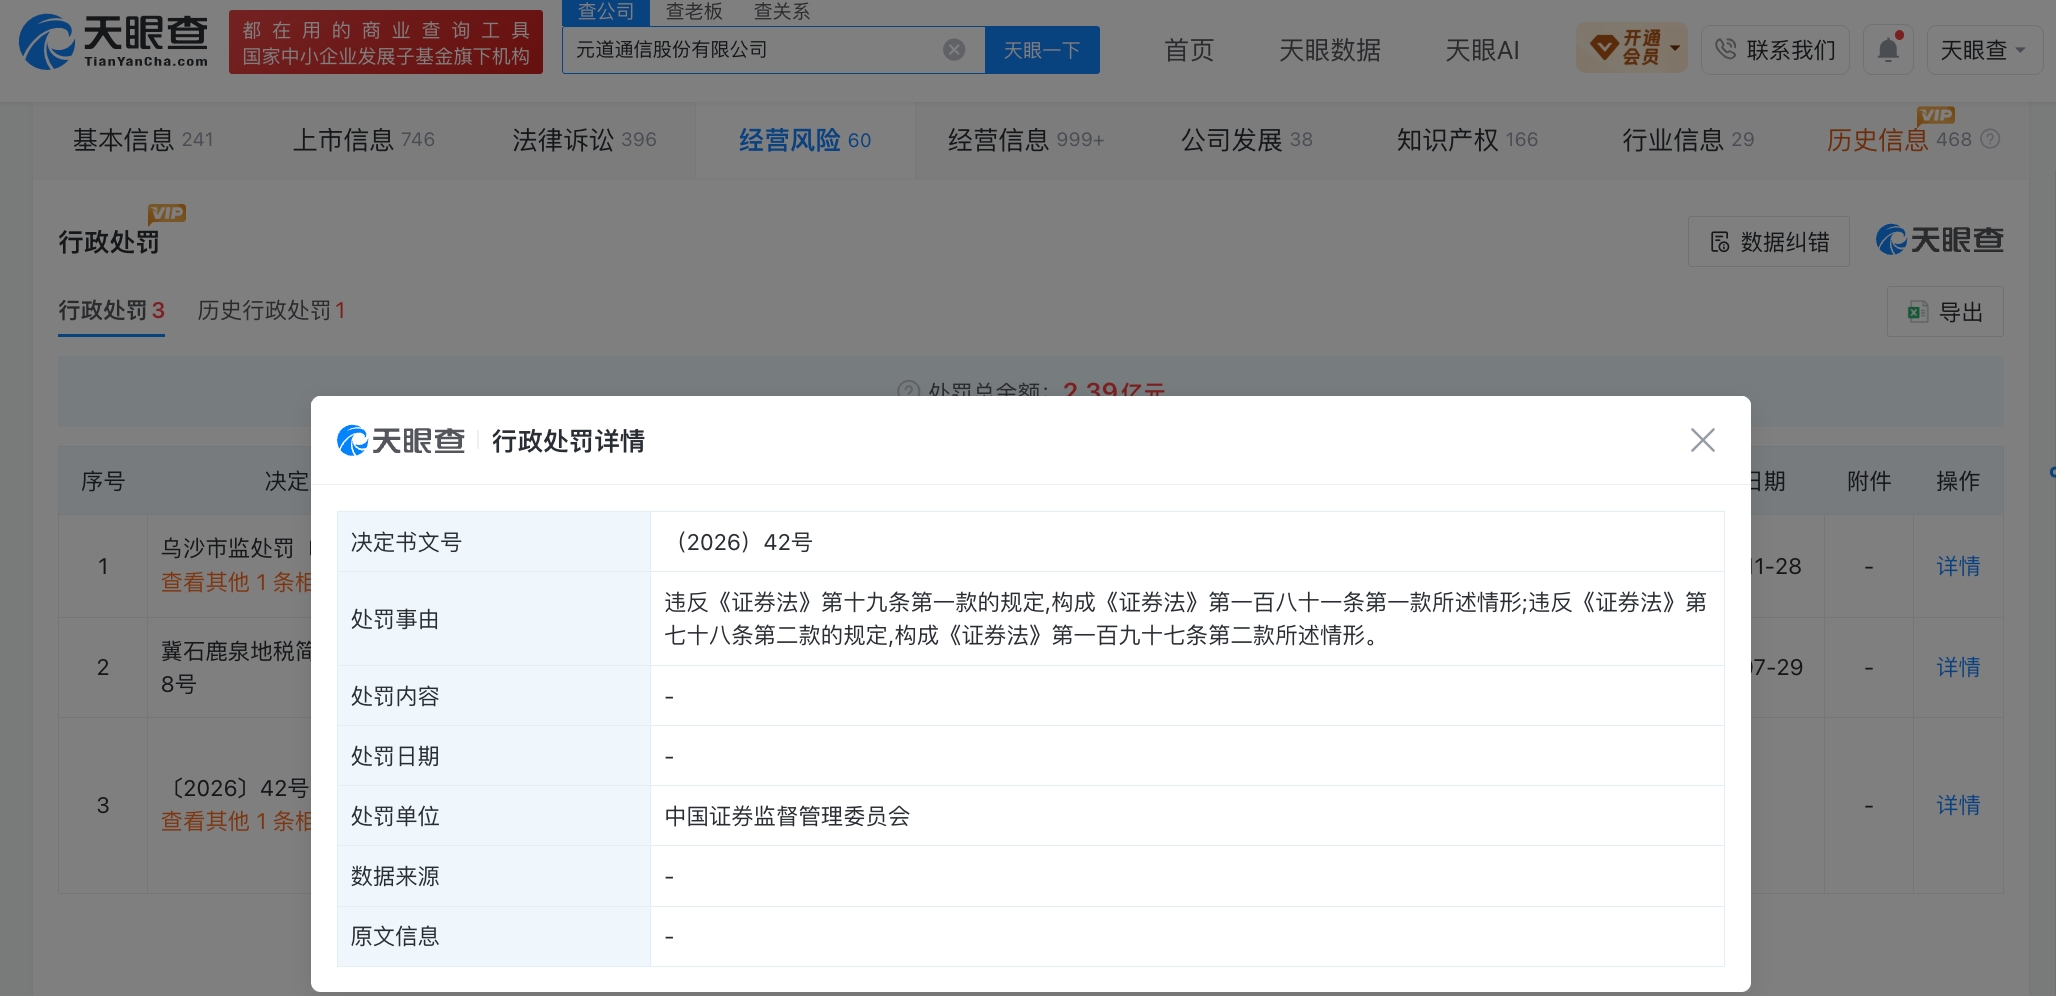Screen dimensions: 2056x996
Task: Open the 知识产权 166 tab
Action: pyautogui.click(x=1467, y=140)
